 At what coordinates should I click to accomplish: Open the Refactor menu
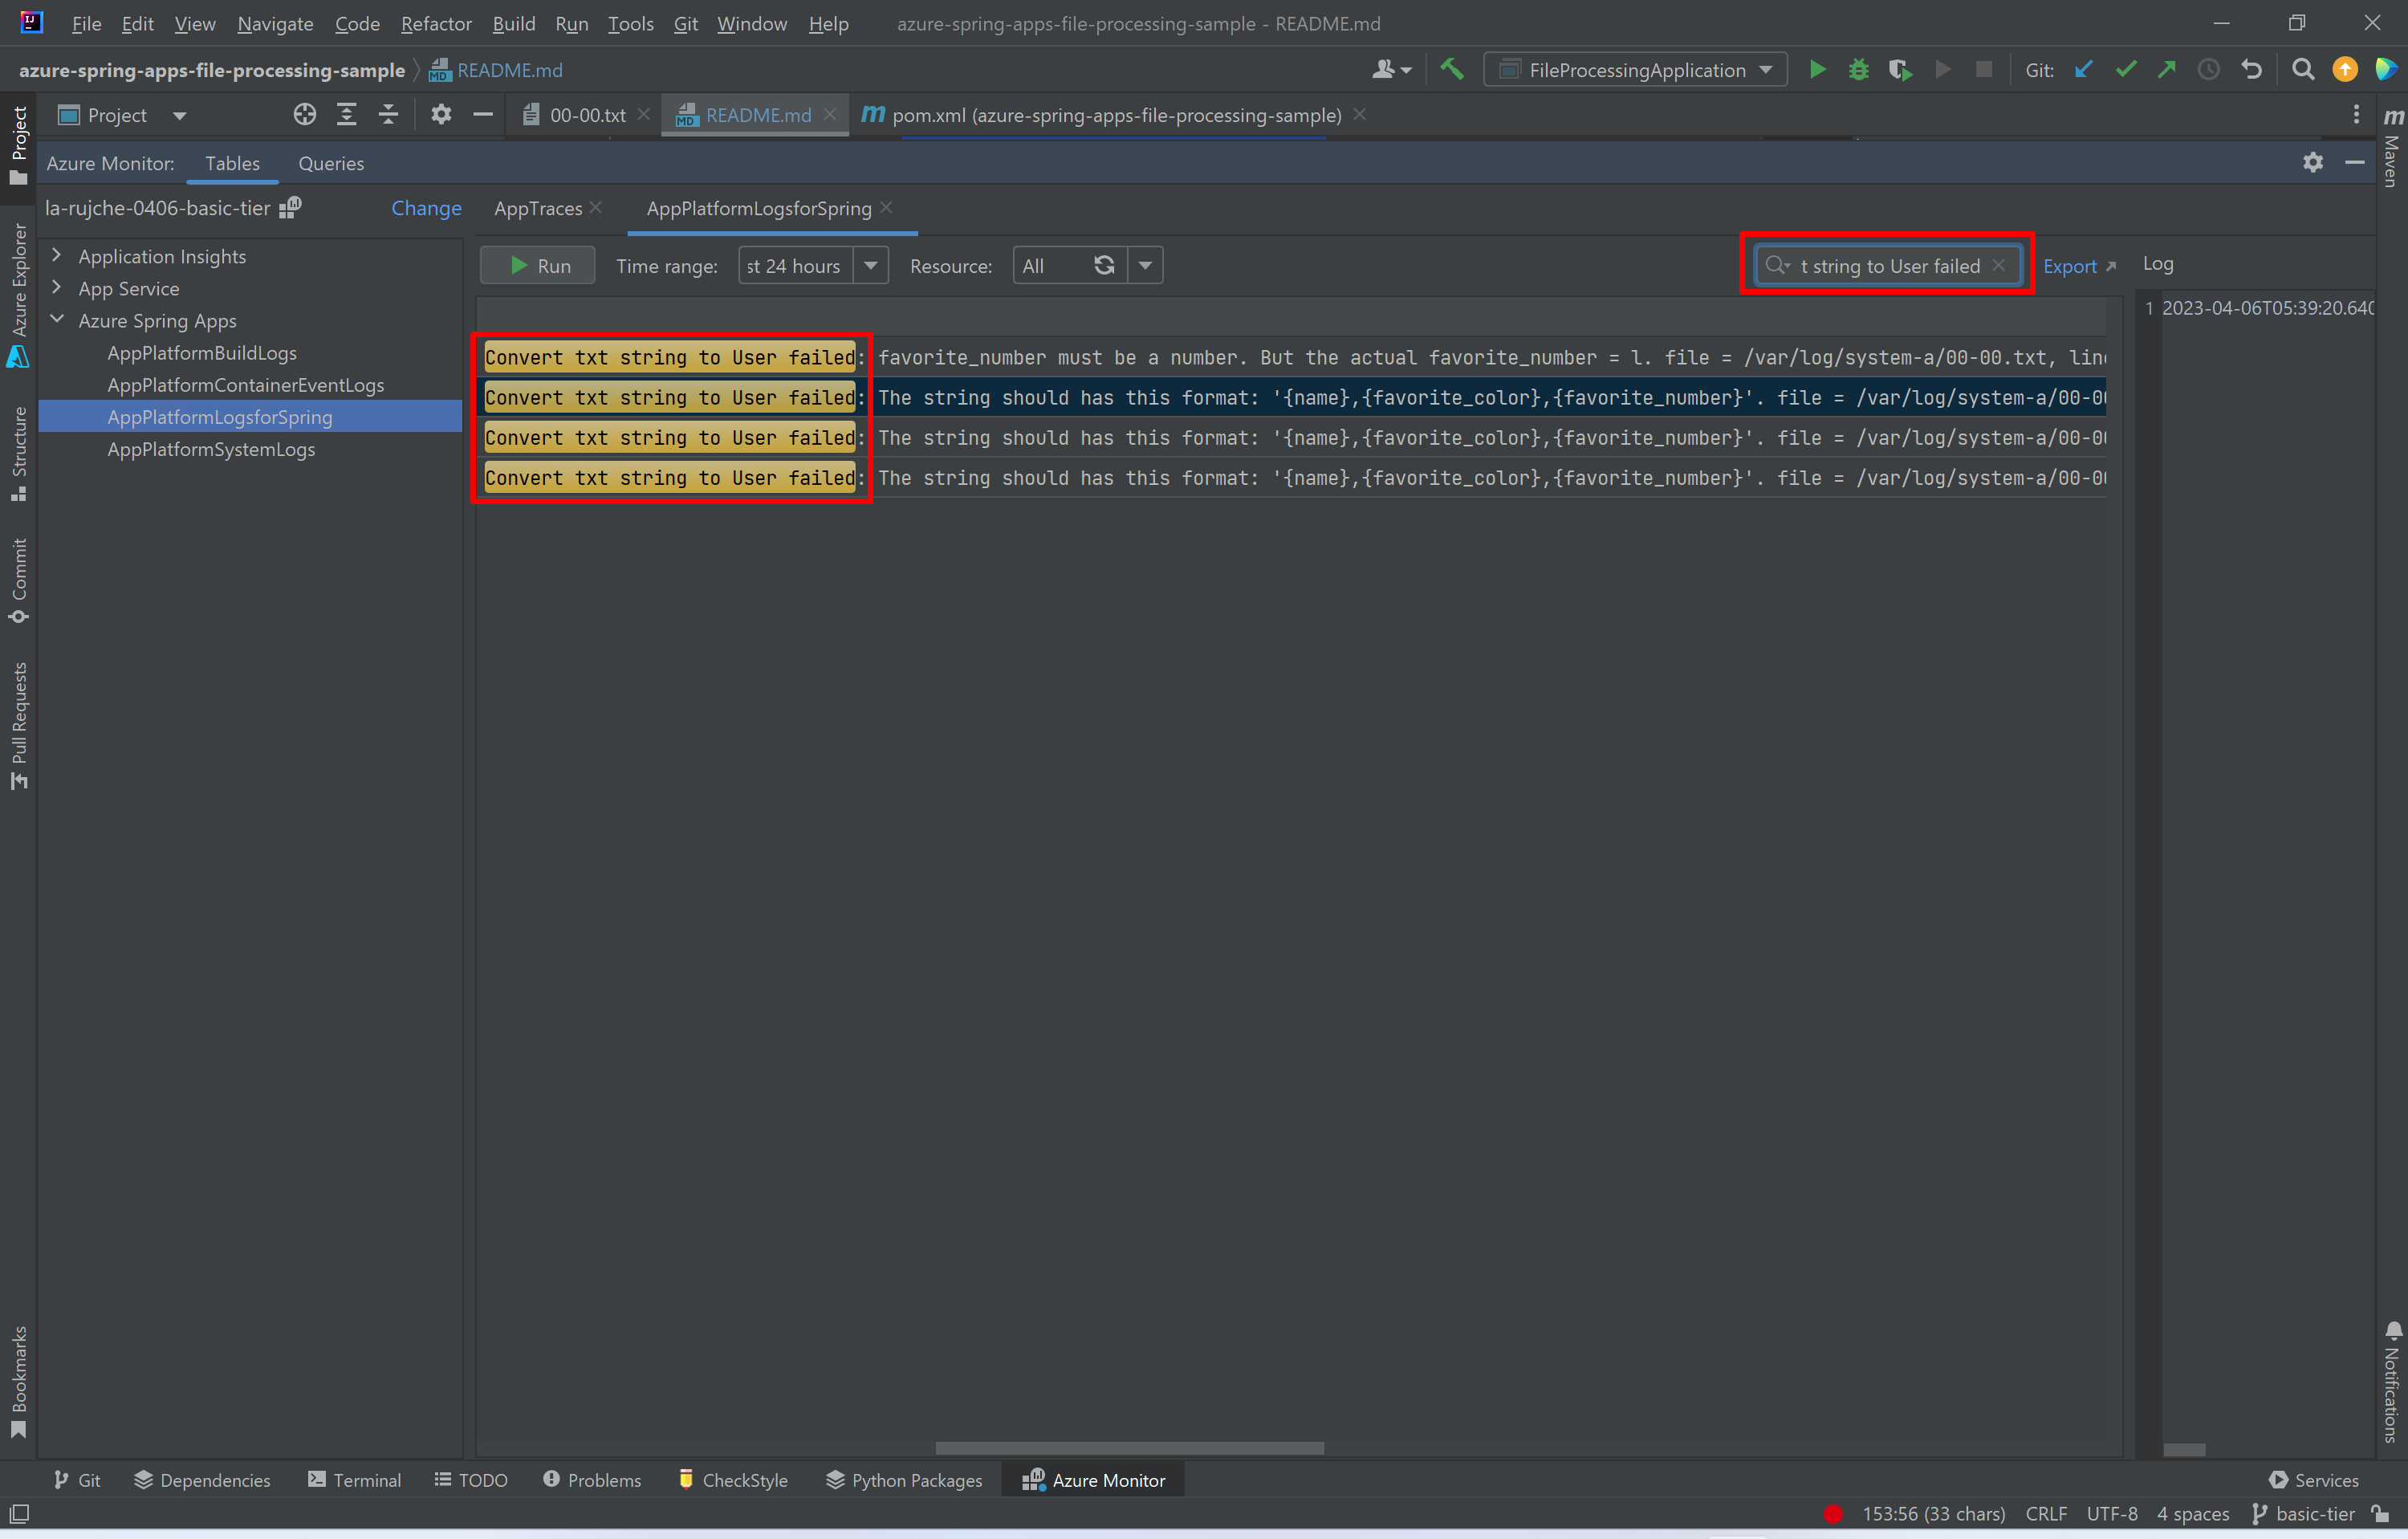(436, 23)
